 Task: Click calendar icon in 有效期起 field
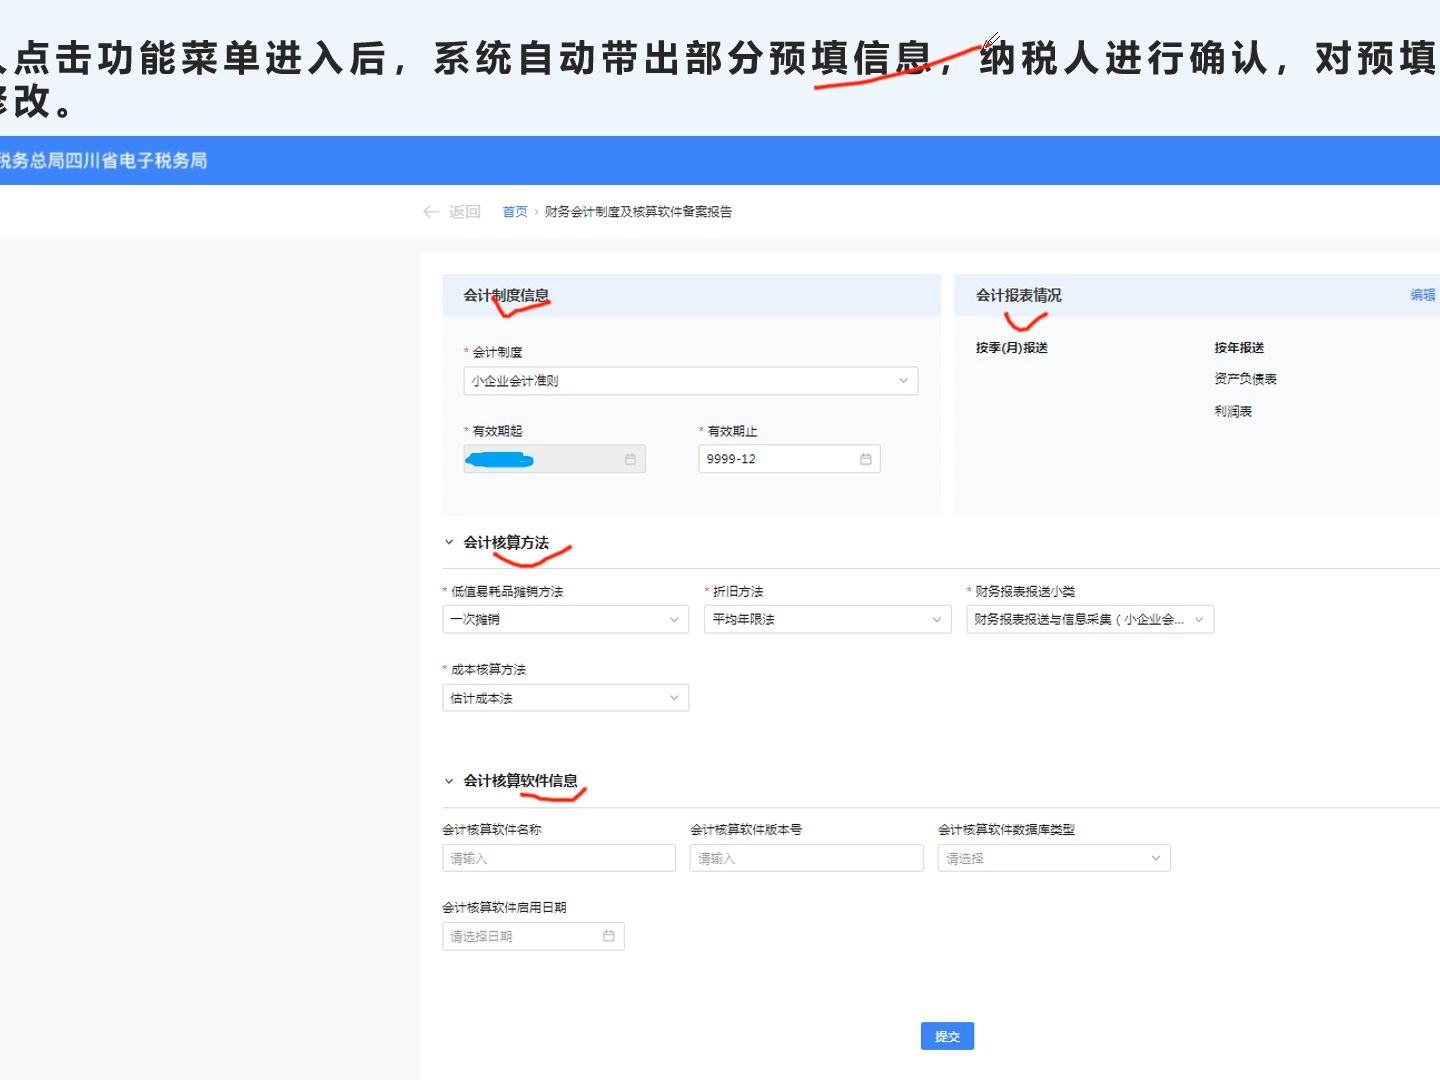point(630,459)
